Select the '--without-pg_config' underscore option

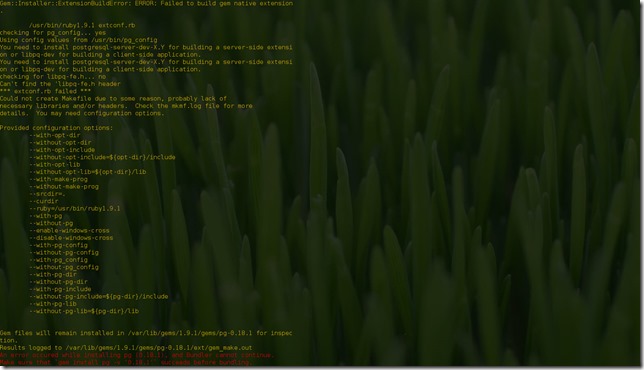click(64, 267)
